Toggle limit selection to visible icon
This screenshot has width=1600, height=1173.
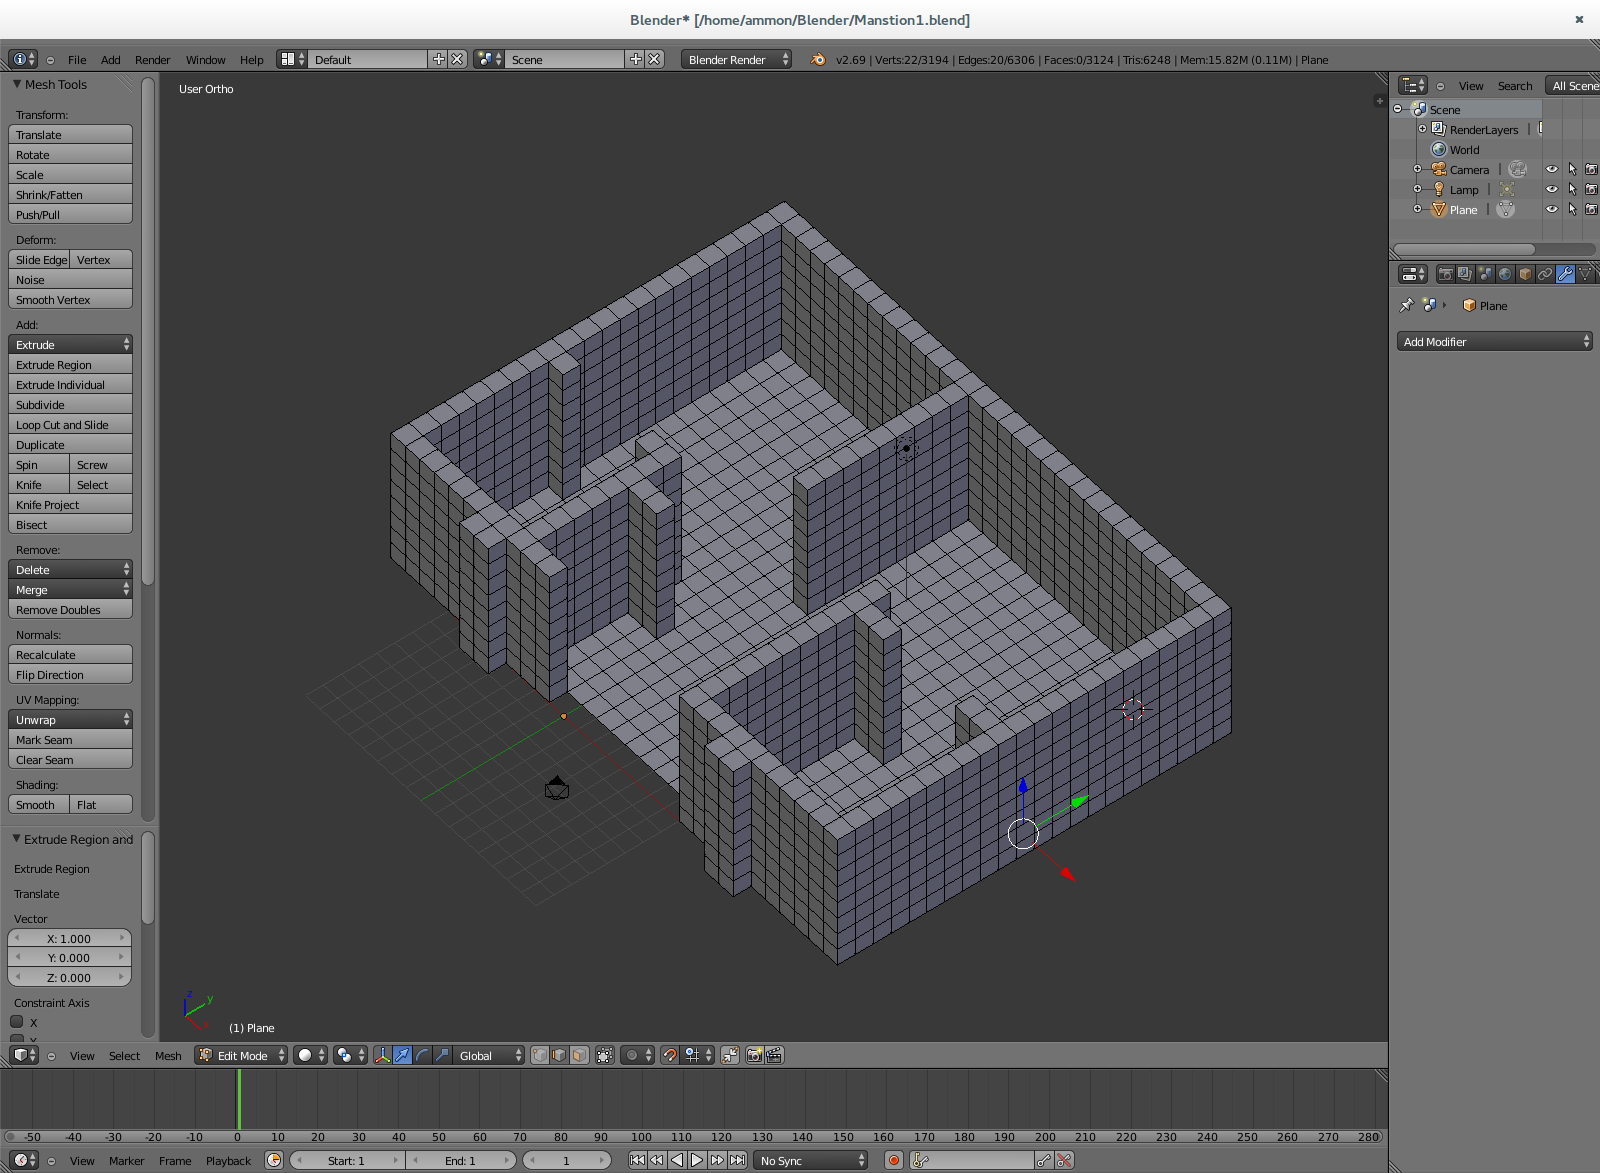tap(605, 1055)
